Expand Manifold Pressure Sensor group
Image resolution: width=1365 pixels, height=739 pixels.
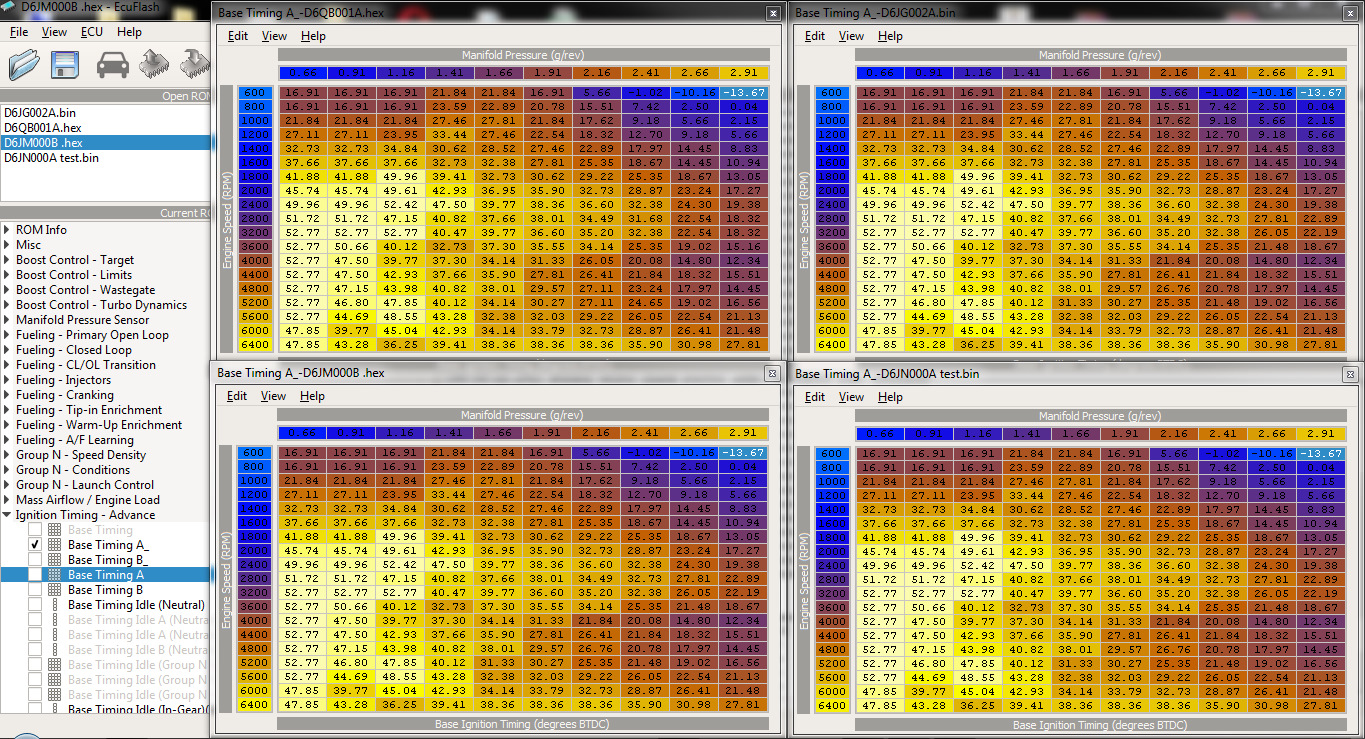[x=8, y=320]
